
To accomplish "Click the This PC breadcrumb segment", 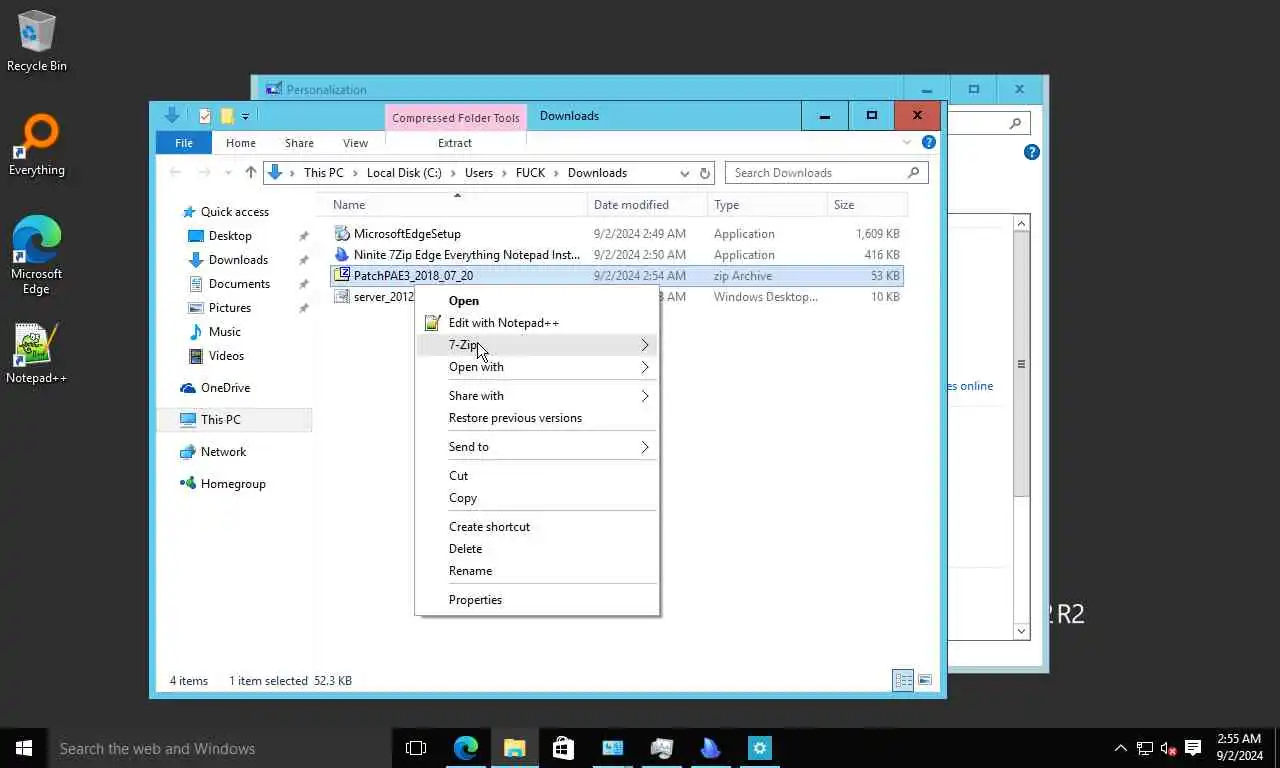I will coord(323,173).
